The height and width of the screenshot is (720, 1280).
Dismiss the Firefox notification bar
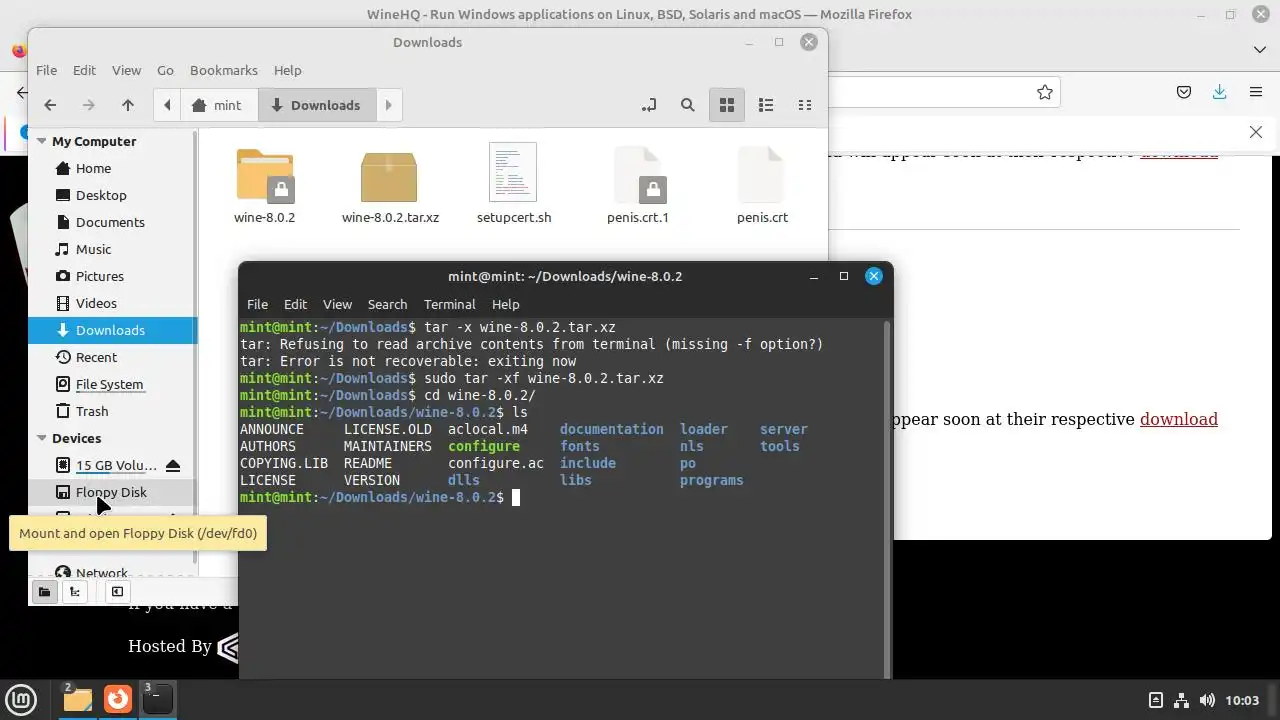tap(1256, 132)
